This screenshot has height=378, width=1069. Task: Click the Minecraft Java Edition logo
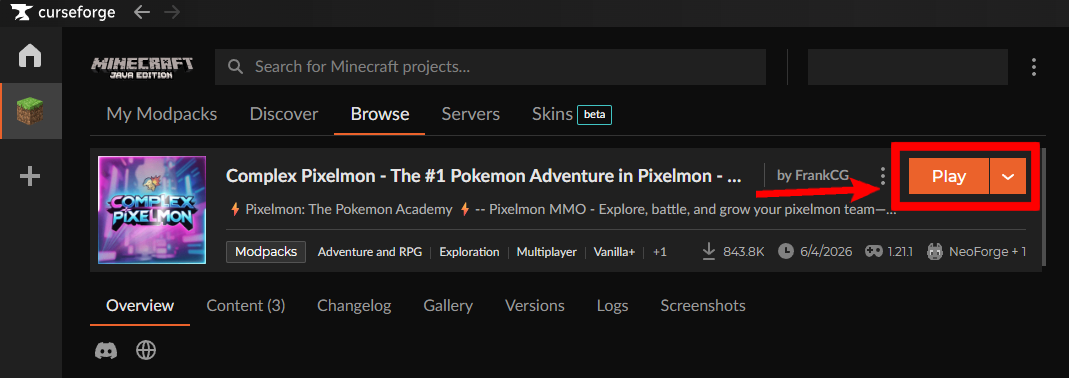[x=142, y=67]
